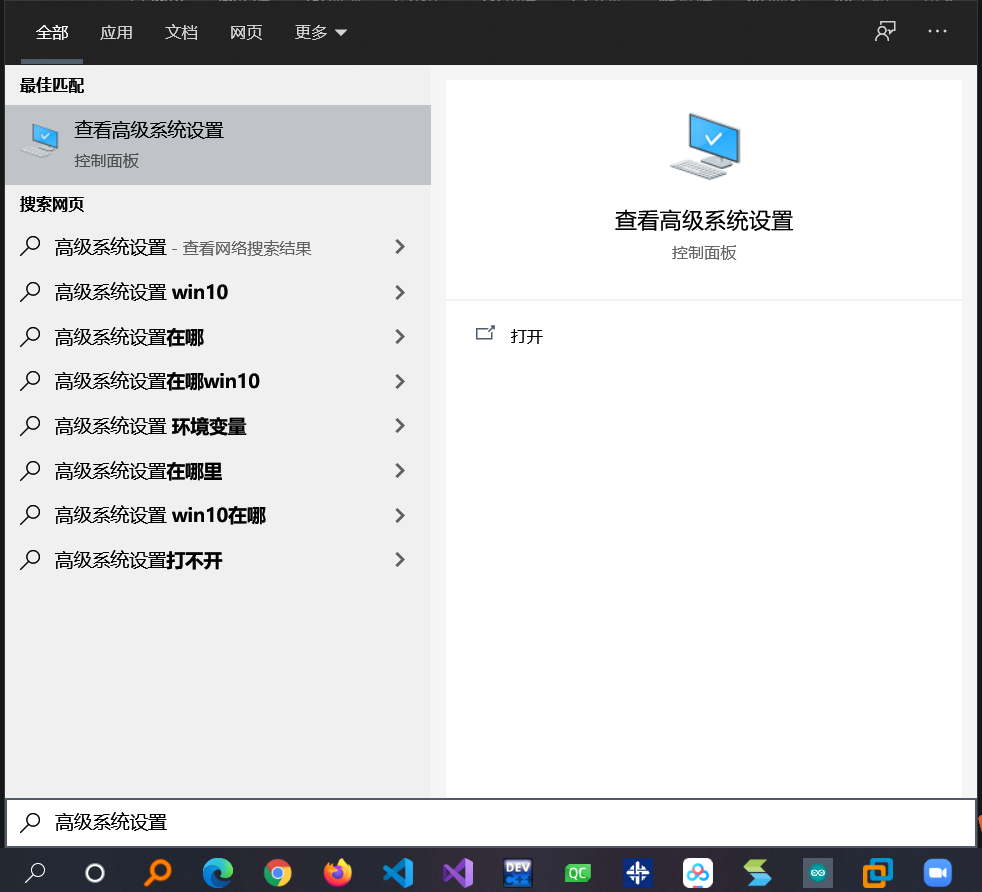Image resolution: width=982 pixels, height=892 pixels.
Task: Open the 全部 tab
Action: tap(51, 33)
